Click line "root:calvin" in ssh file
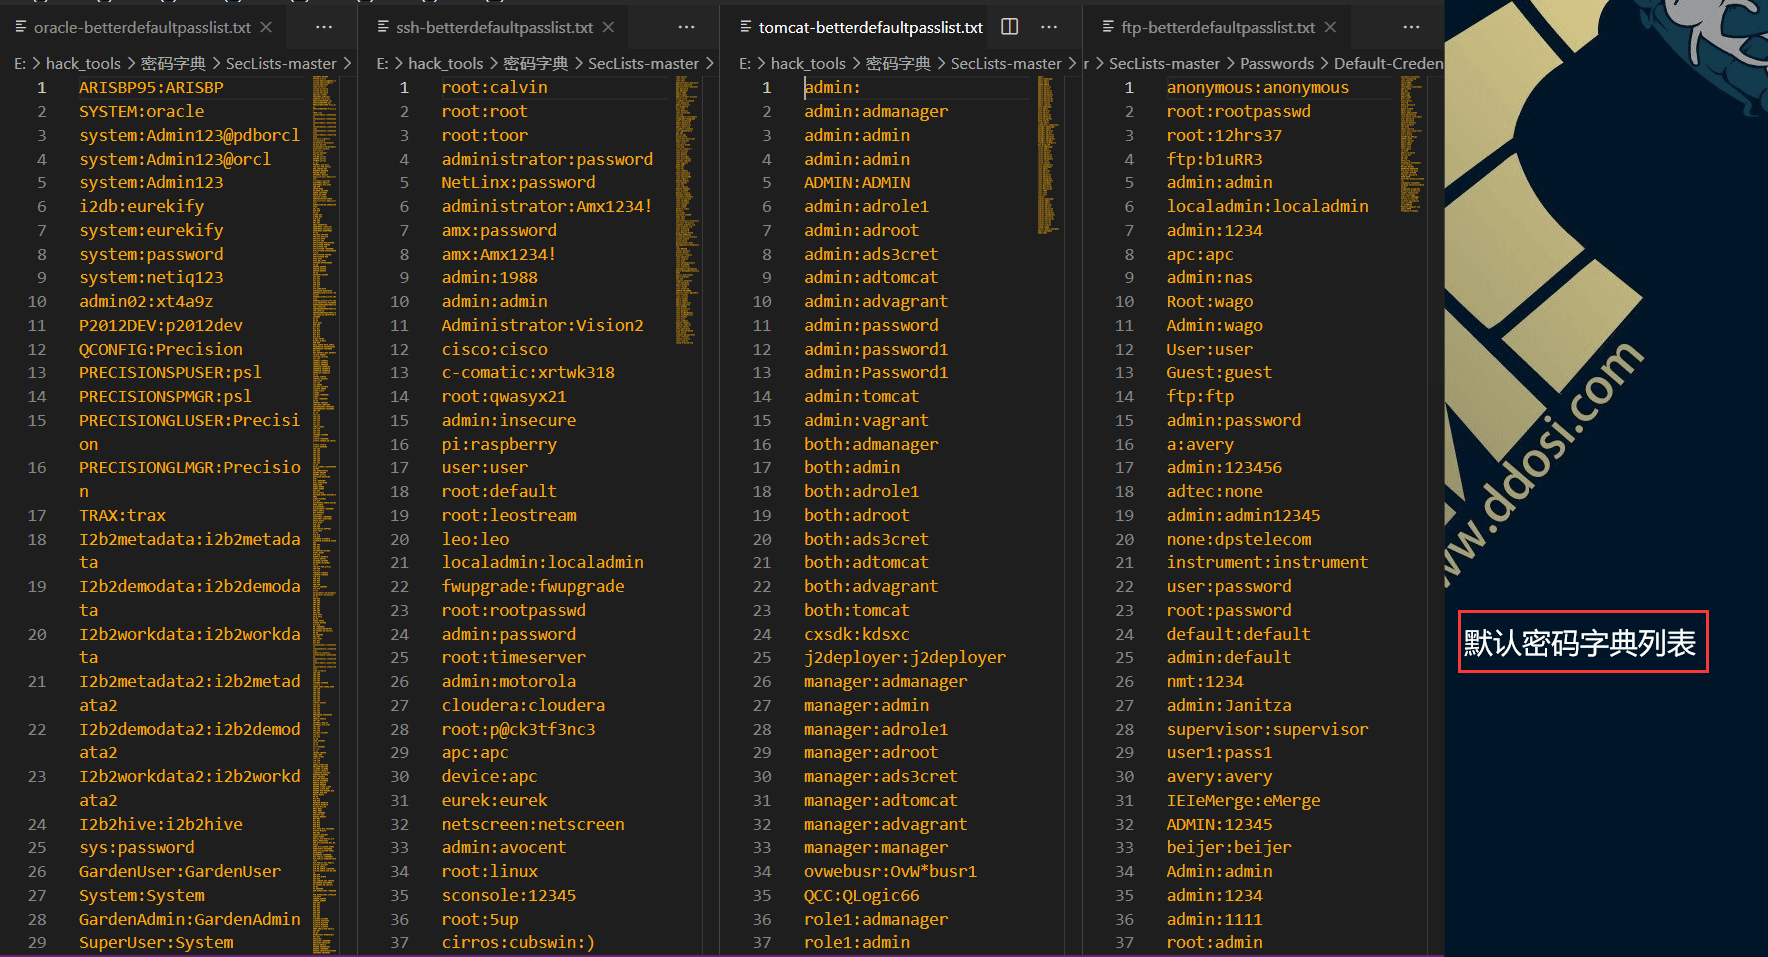The height and width of the screenshot is (957, 1768). [494, 87]
